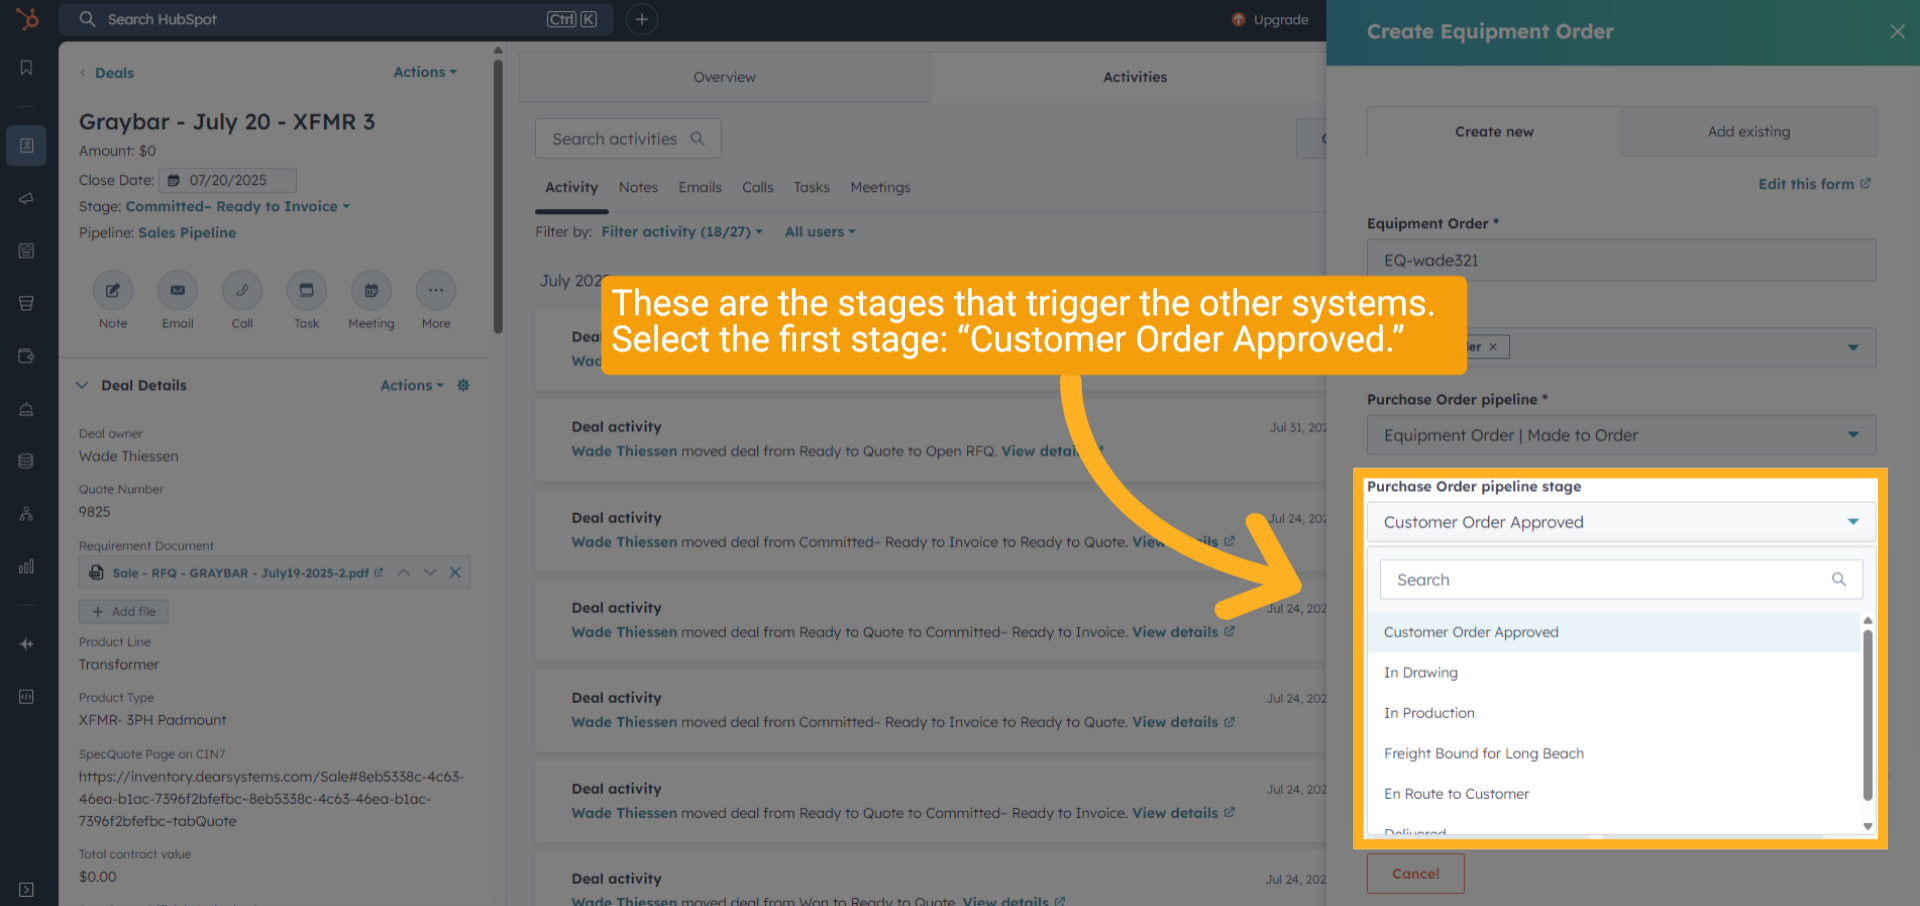This screenshot has width=1920, height=906.
Task: Select the Meetings activity tab
Action: click(880, 187)
